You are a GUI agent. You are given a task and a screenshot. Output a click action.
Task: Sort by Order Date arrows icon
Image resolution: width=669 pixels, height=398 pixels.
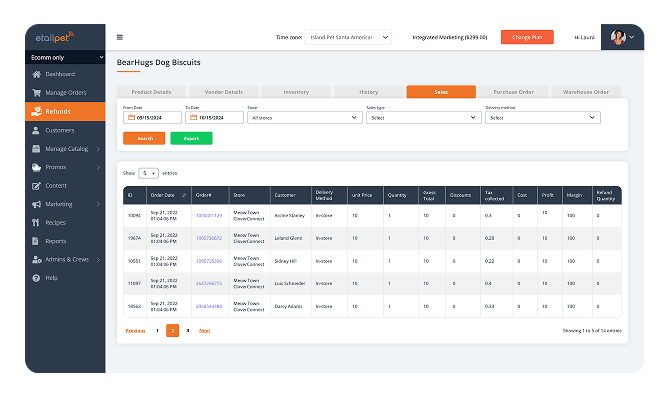pyautogui.click(x=184, y=195)
